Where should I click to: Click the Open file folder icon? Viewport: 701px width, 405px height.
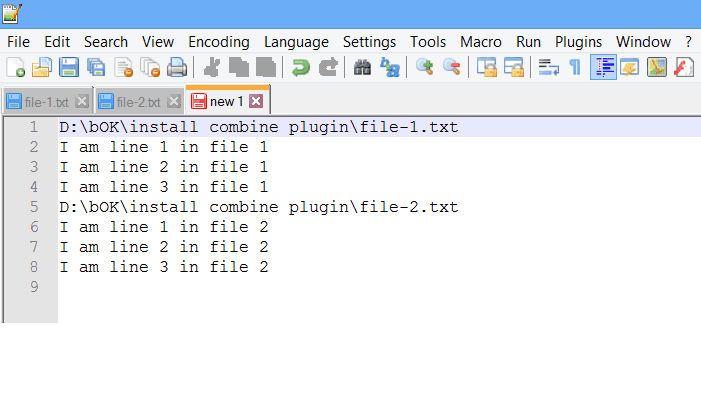(x=42, y=68)
